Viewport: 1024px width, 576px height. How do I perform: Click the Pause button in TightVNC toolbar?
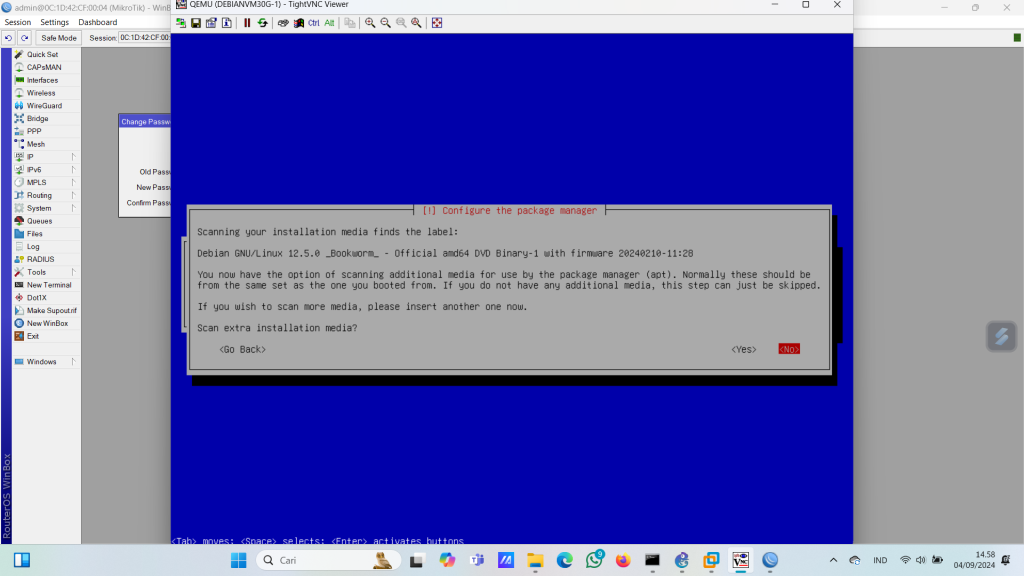[x=247, y=23]
